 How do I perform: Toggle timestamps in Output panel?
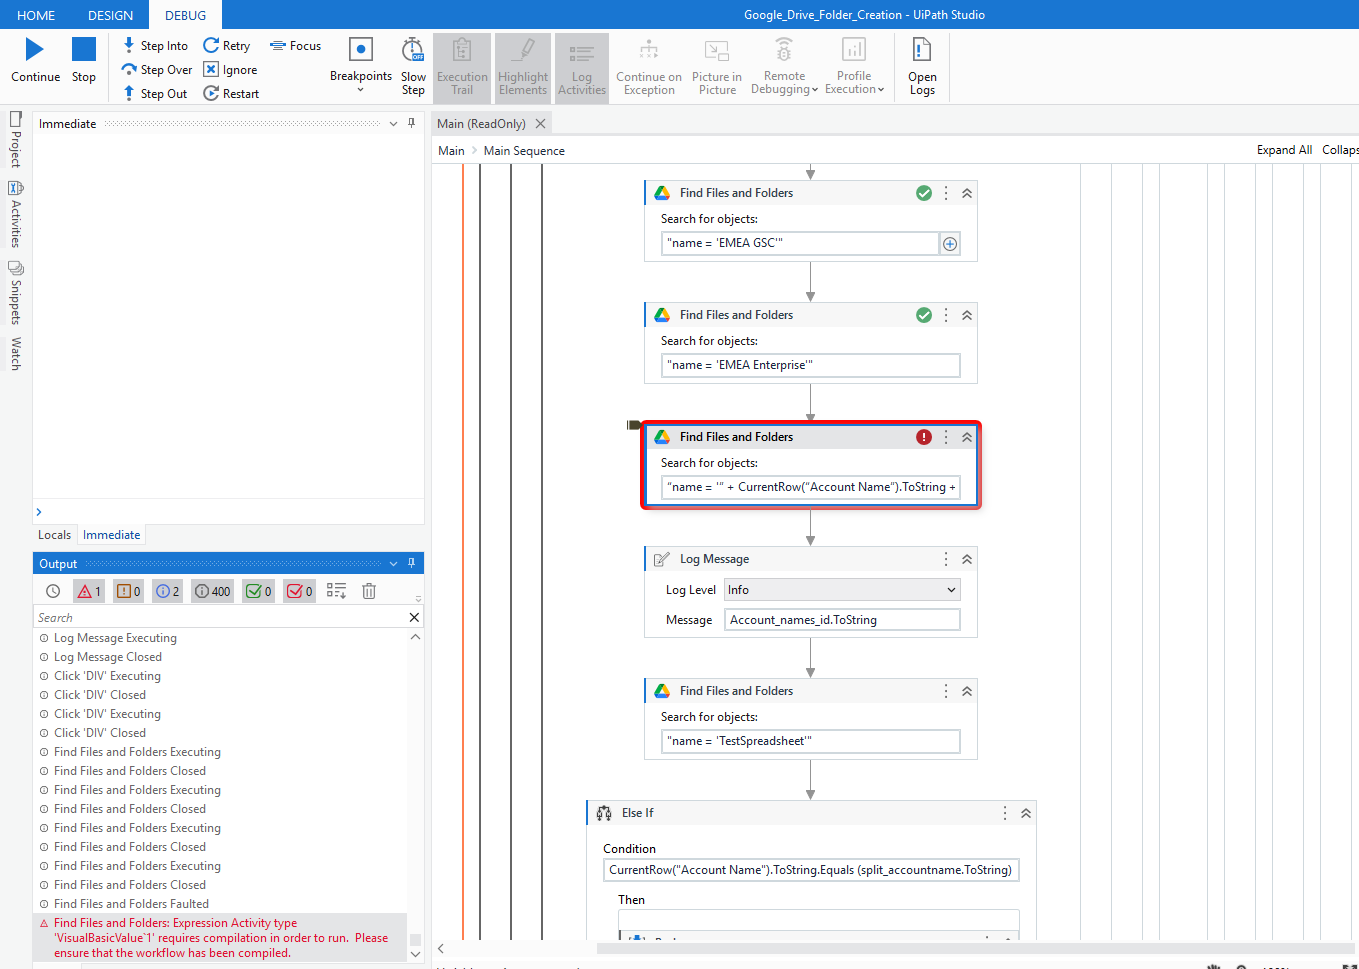[x=53, y=591]
